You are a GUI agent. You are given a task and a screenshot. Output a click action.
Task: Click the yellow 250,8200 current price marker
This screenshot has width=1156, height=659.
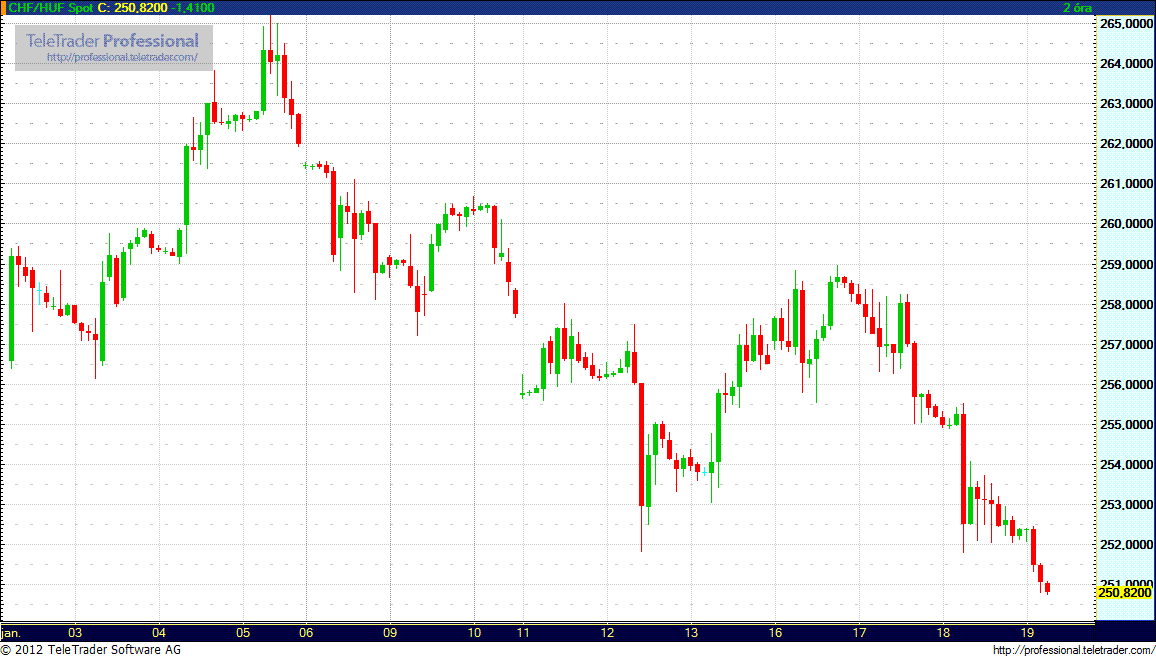click(1124, 593)
